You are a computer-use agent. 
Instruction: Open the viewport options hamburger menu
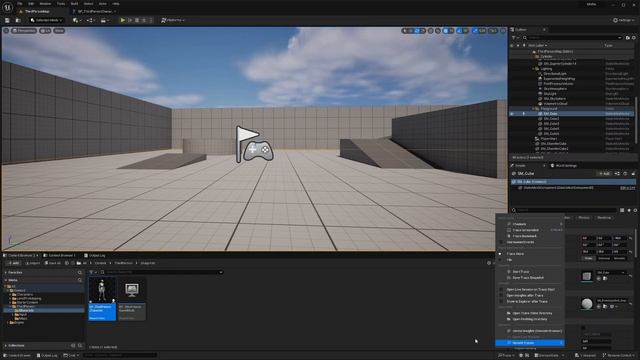tap(6, 31)
